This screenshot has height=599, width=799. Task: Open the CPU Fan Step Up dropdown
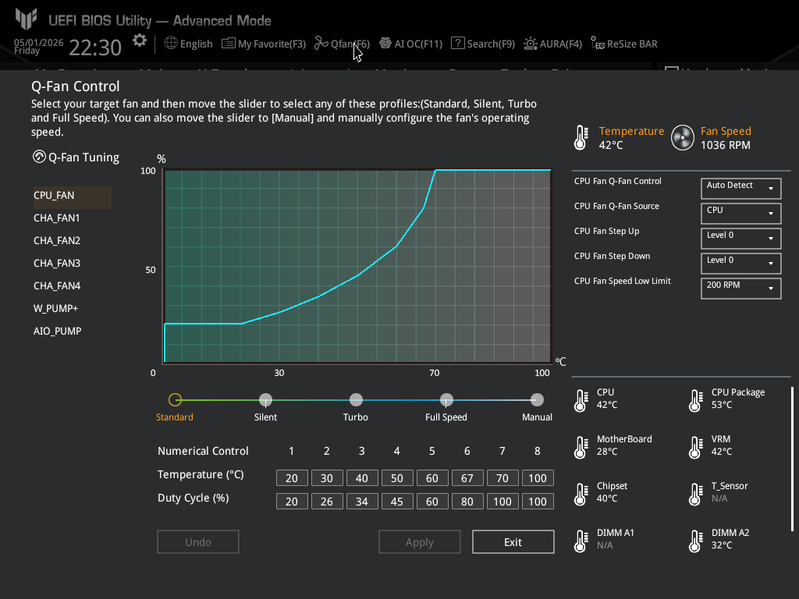point(741,238)
